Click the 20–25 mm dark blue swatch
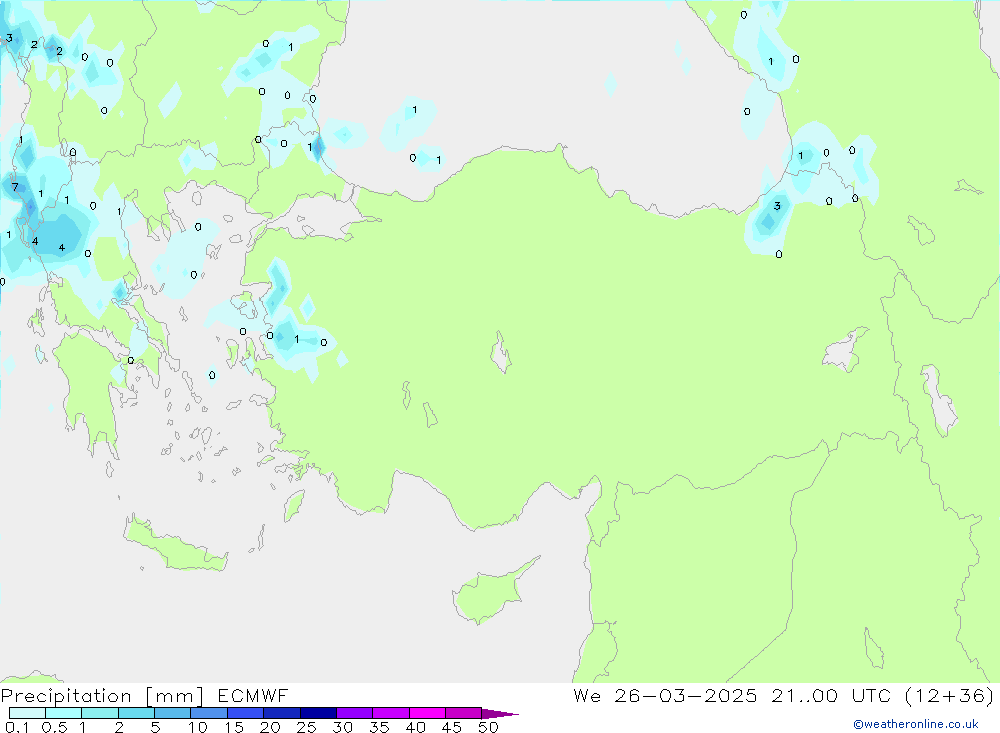 (282, 713)
